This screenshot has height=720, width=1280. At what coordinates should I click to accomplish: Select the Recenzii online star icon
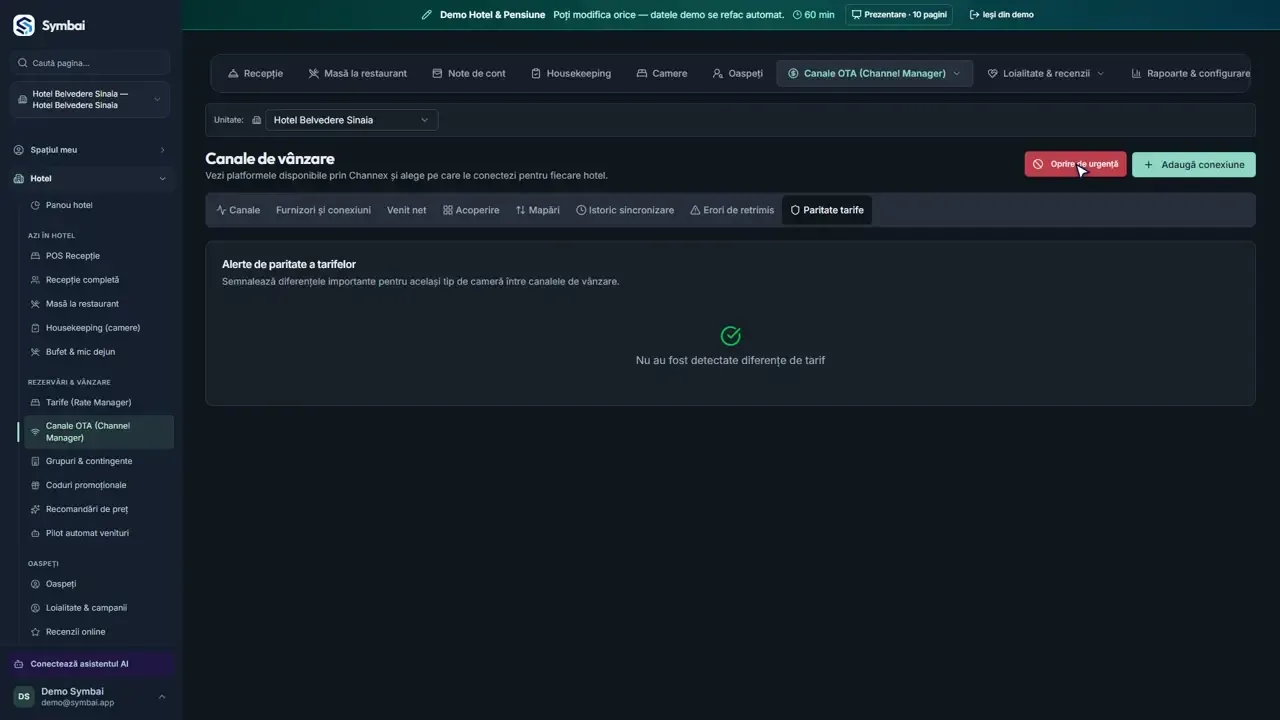(x=35, y=632)
